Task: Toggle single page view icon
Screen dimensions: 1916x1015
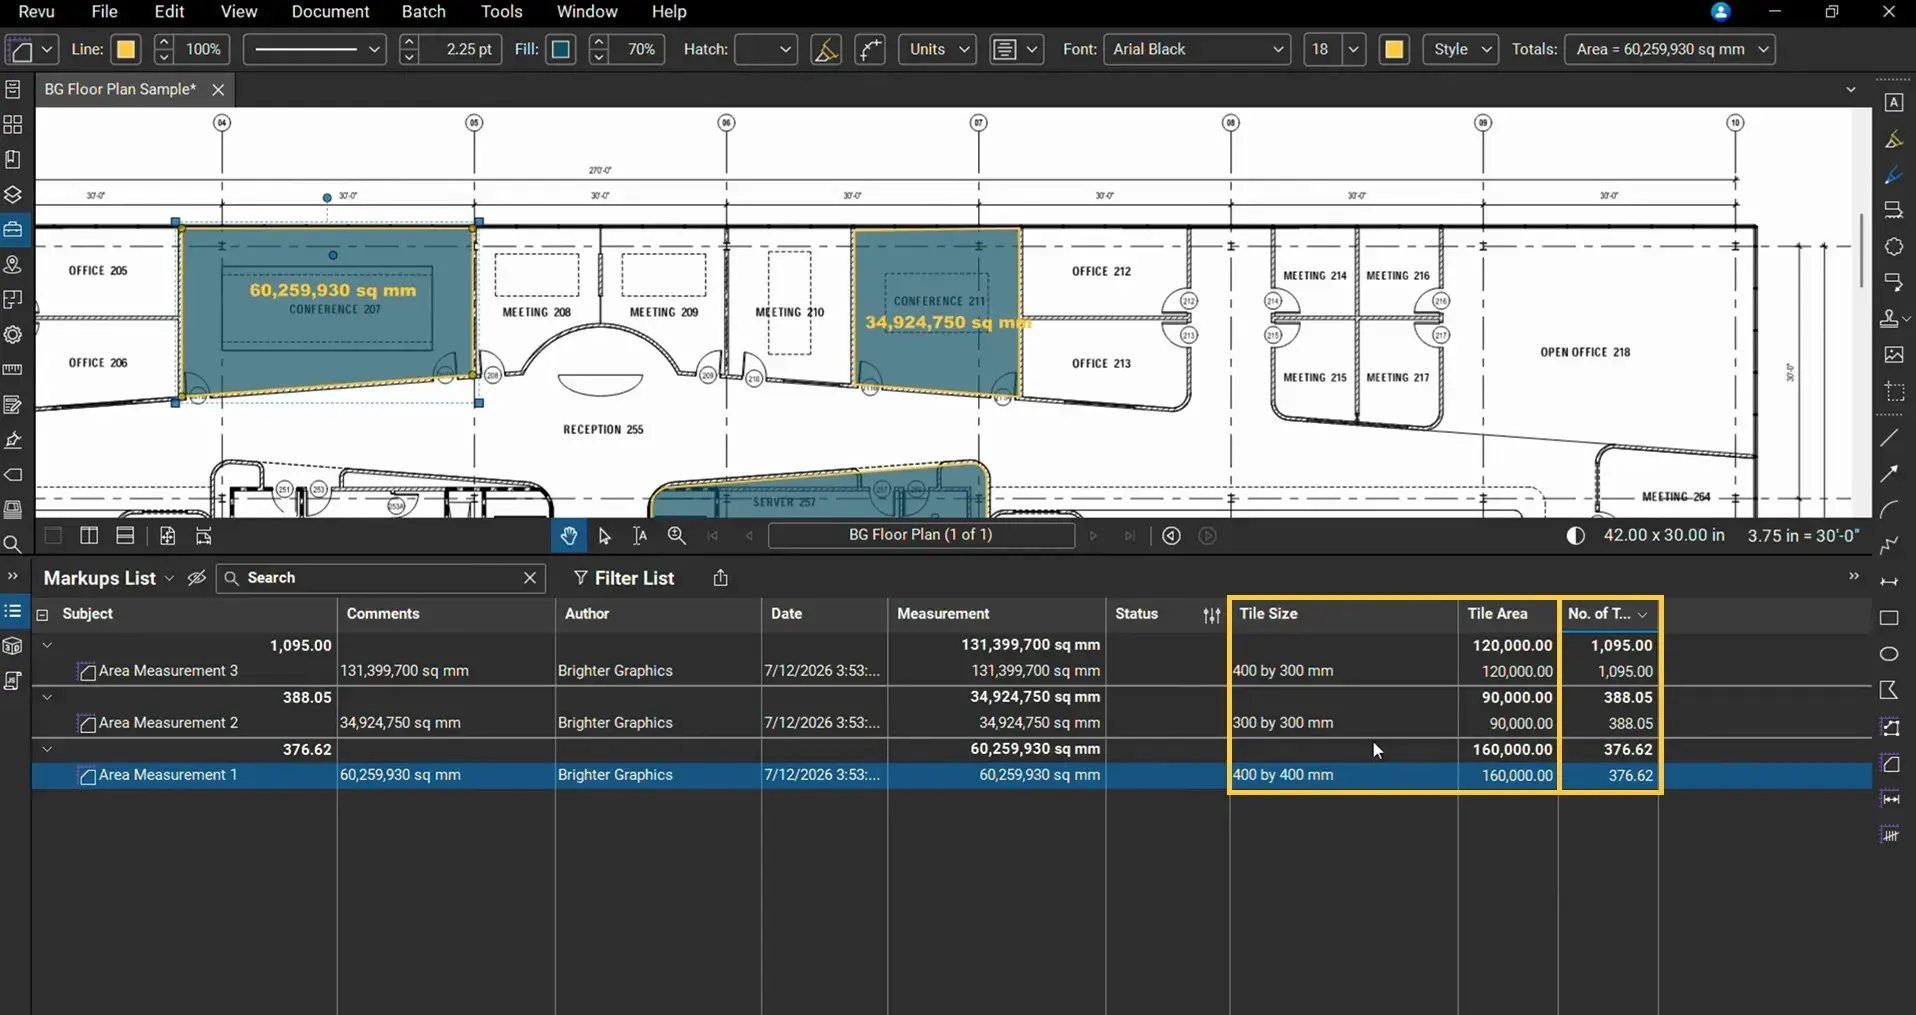Action: (53, 536)
